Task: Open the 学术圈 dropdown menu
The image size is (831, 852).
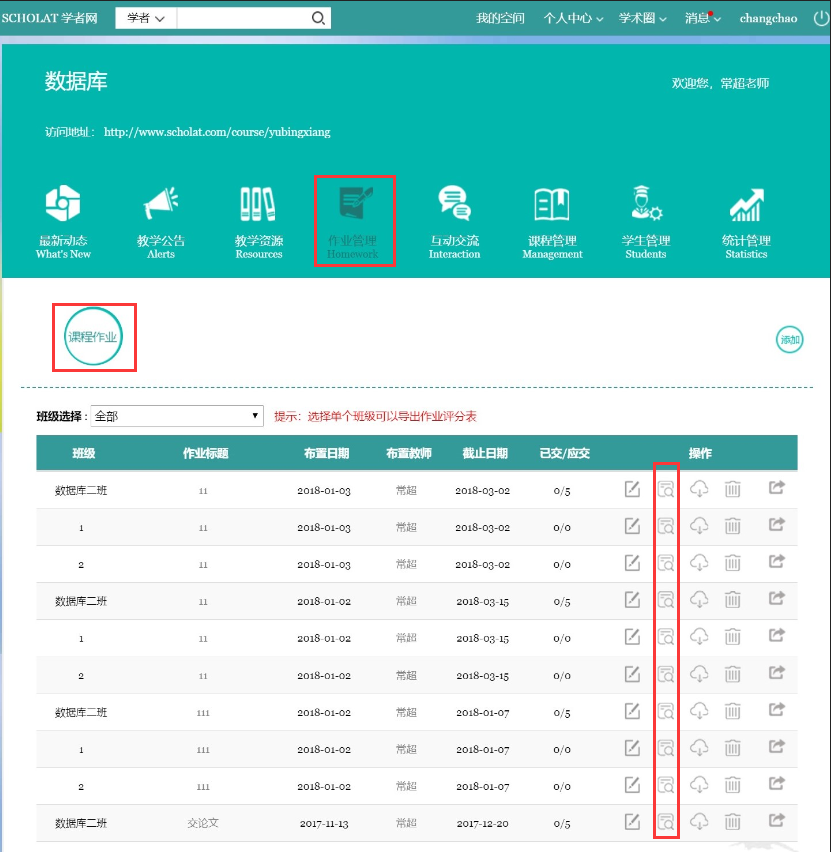Action: (x=646, y=18)
